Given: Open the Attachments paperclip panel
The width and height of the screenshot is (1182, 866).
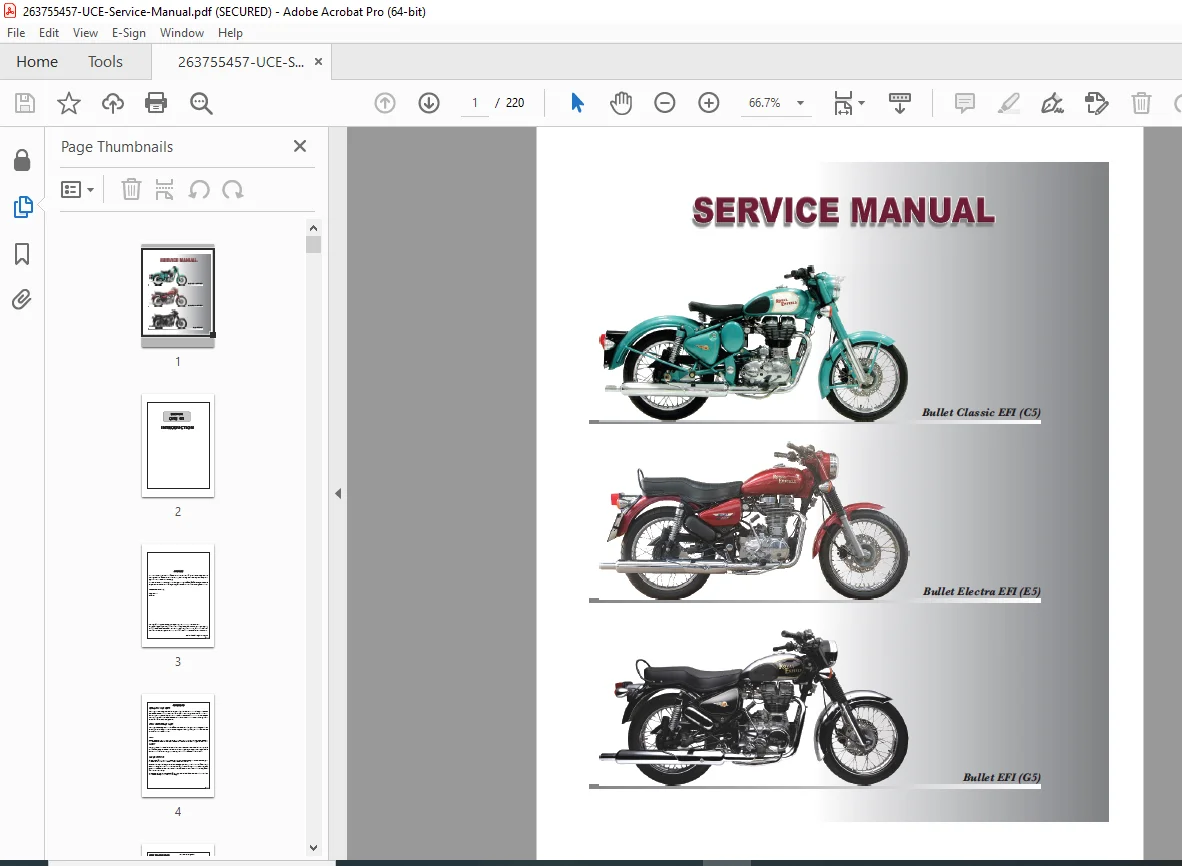Looking at the screenshot, I should click(x=23, y=300).
